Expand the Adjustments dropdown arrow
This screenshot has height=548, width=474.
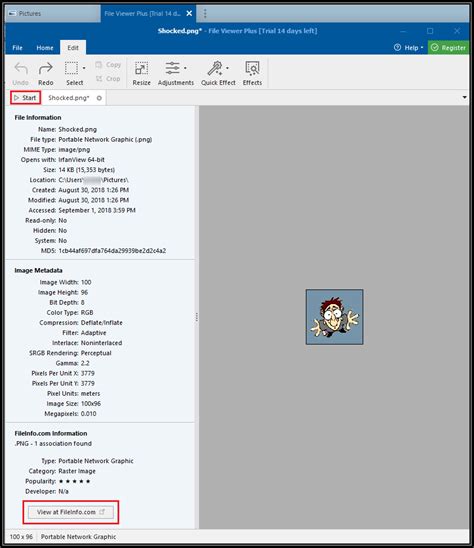click(x=185, y=68)
